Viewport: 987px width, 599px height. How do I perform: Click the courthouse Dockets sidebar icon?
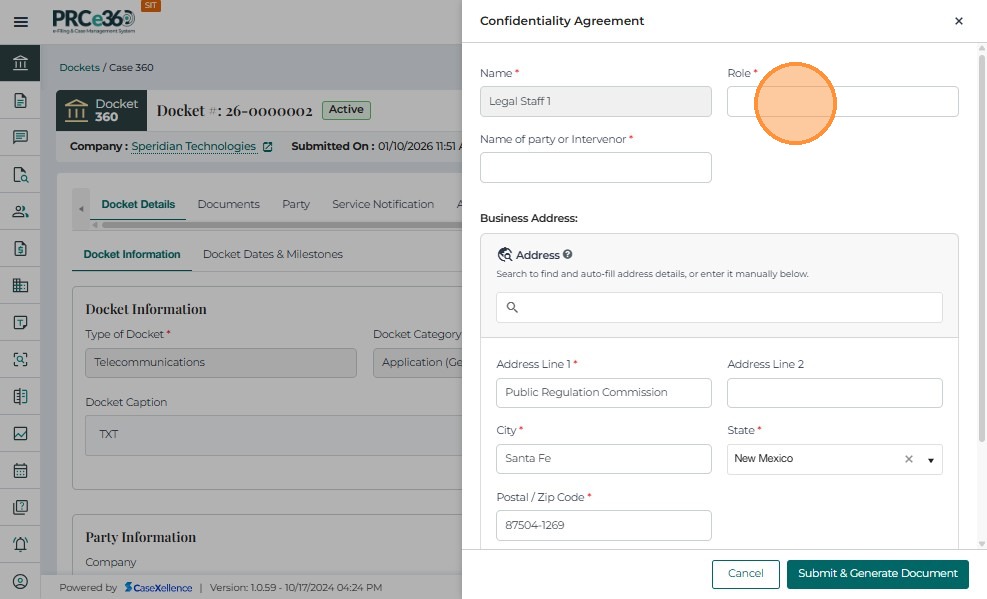point(20,64)
